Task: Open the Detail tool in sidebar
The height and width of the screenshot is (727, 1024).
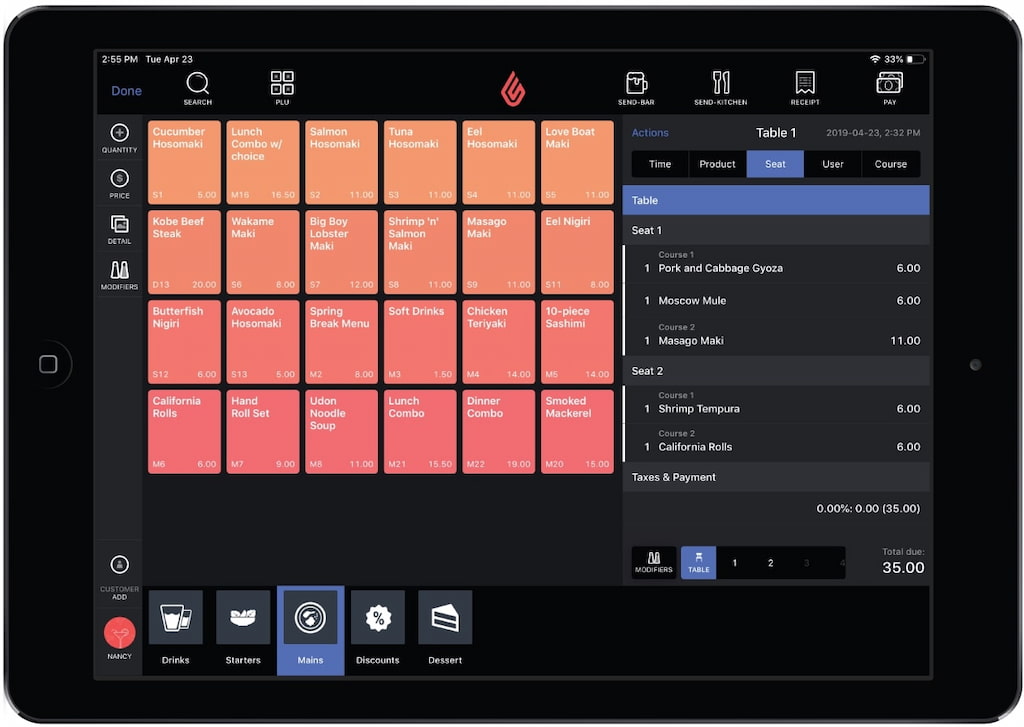Action: 120,230
